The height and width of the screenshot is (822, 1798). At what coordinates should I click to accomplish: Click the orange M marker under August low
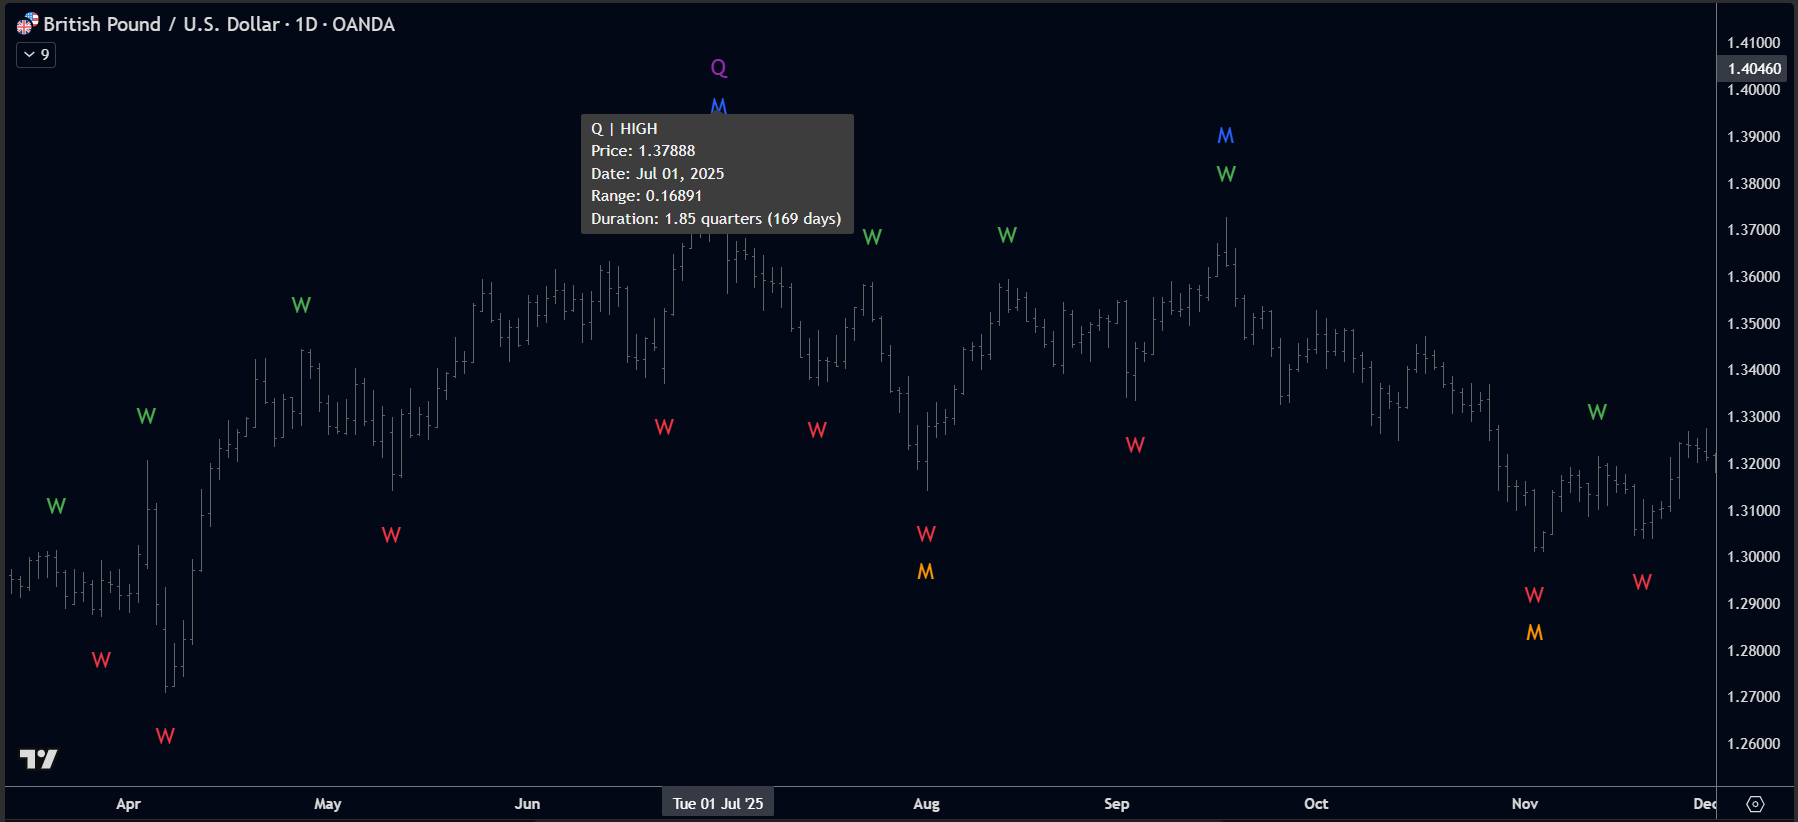(925, 572)
